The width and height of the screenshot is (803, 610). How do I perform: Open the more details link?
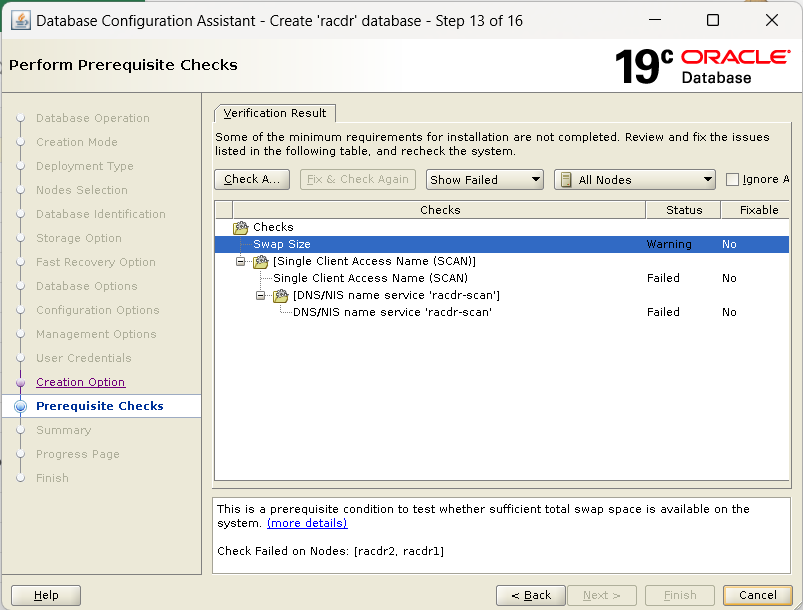pyautogui.click(x=307, y=523)
